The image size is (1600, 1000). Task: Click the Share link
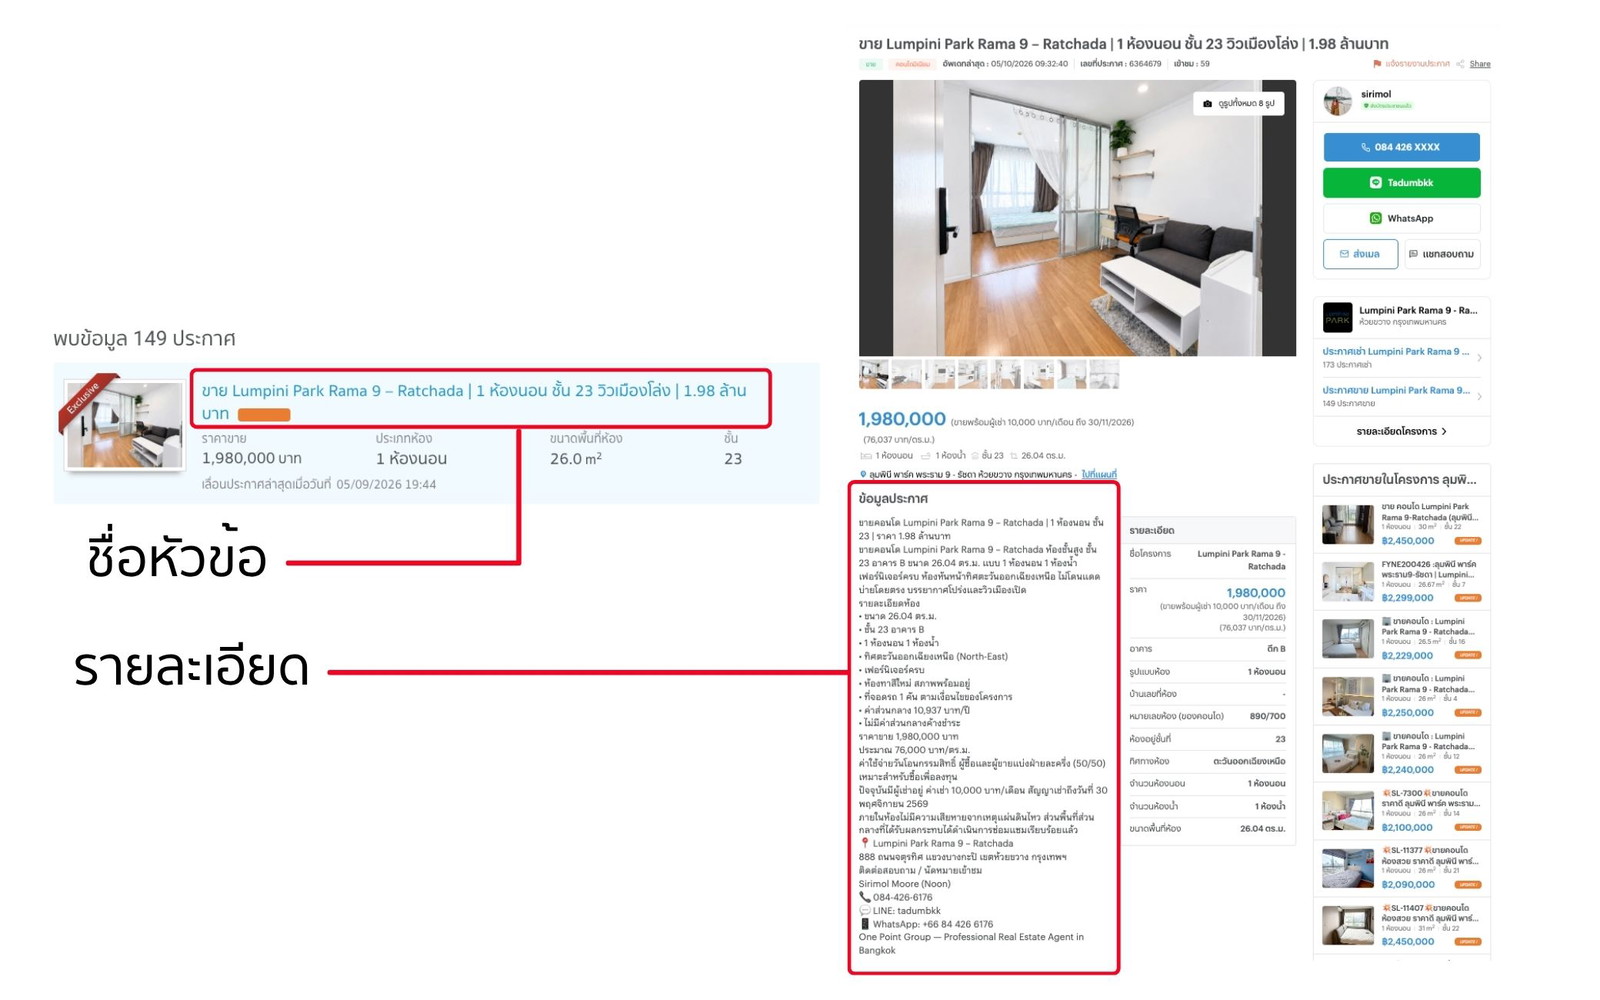pyautogui.click(x=1480, y=64)
